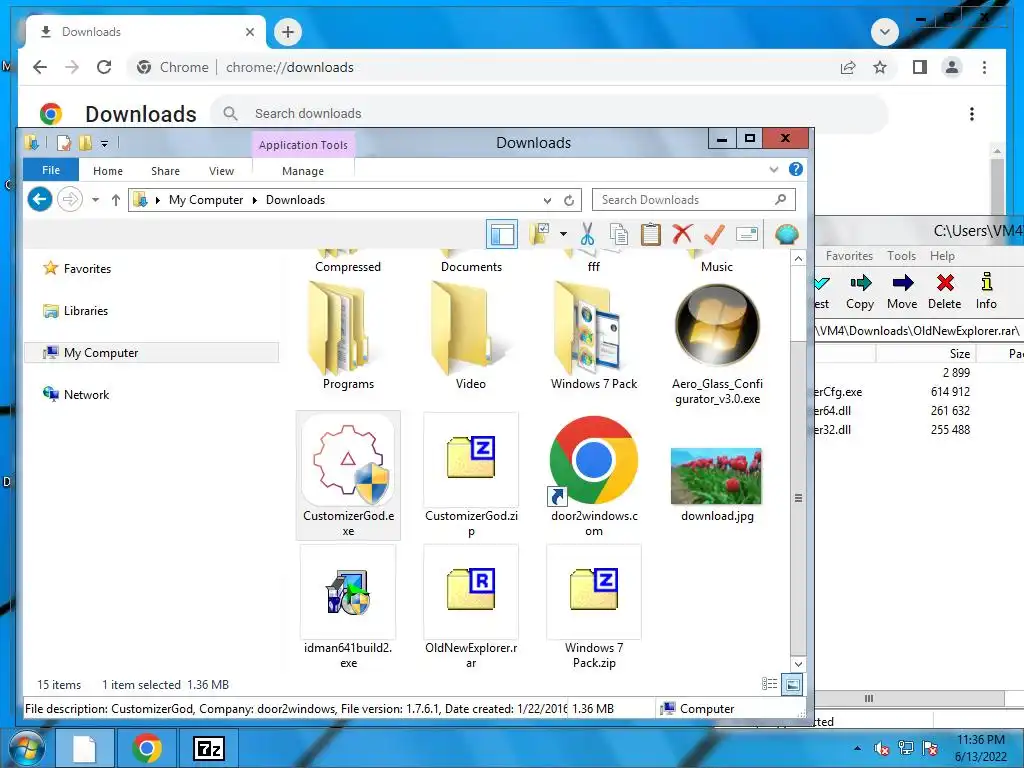Open the Home ribbon tab

(108, 170)
